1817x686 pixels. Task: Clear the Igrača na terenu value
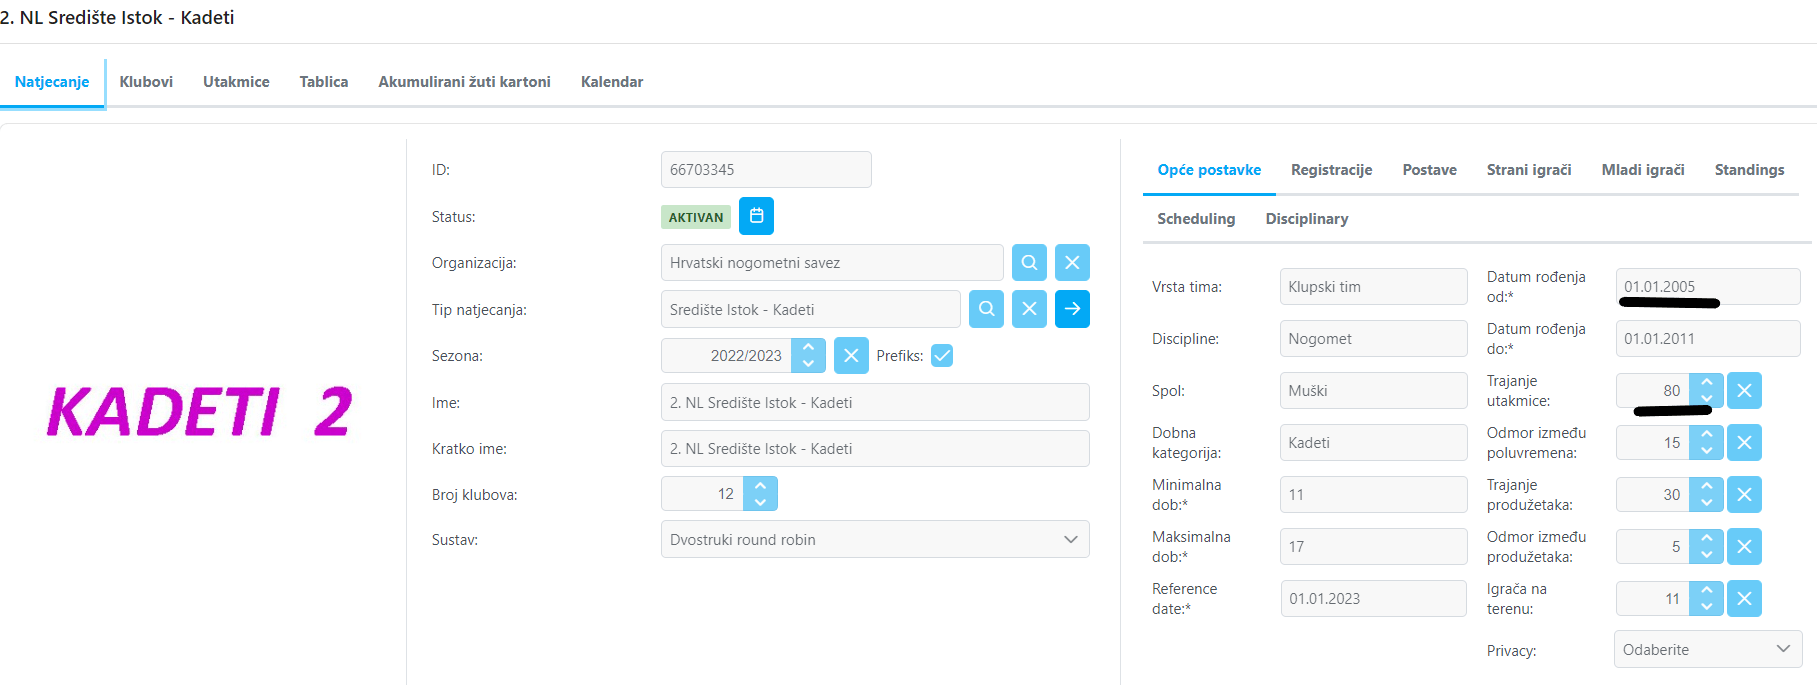[1744, 599]
